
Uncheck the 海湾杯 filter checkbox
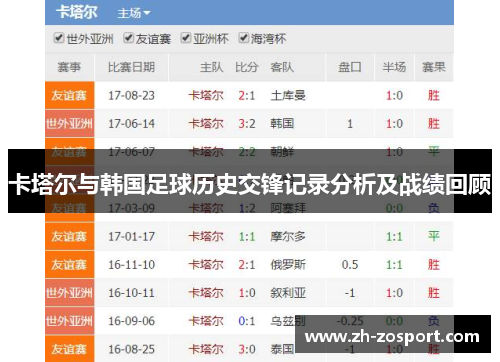(x=243, y=38)
